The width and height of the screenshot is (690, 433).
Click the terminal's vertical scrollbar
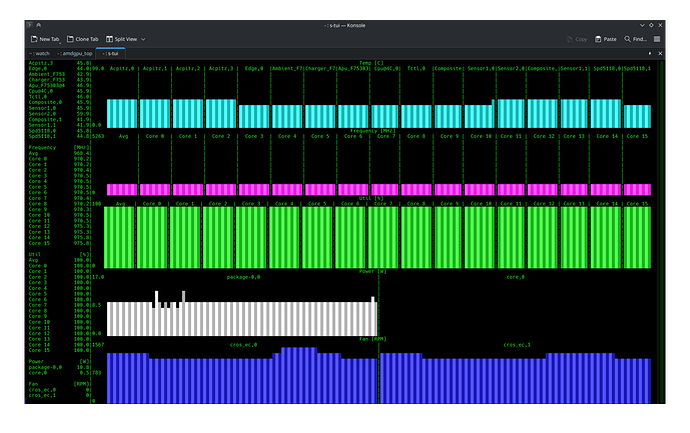tap(662, 231)
